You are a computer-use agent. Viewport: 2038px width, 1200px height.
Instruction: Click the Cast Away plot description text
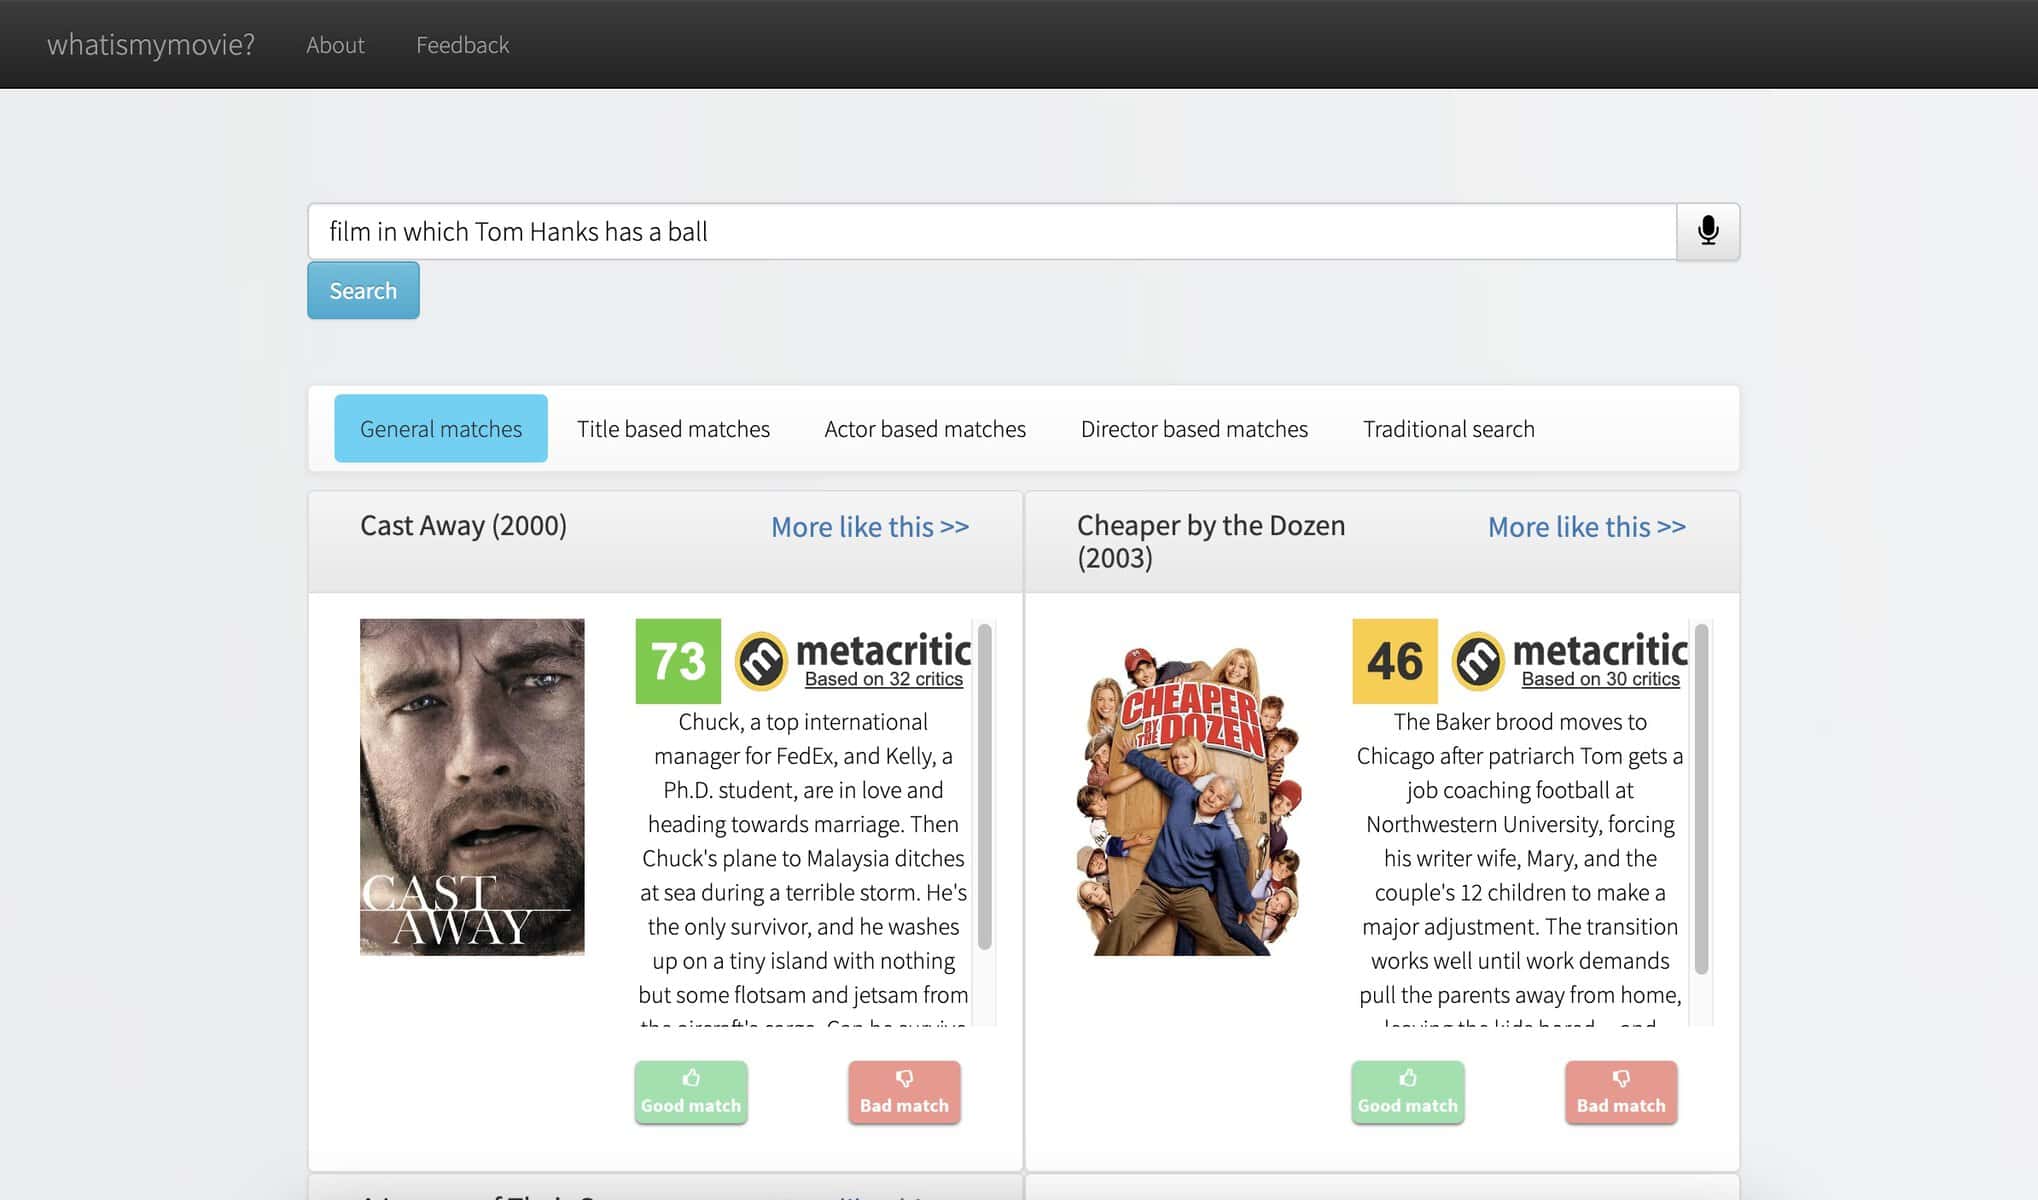[803, 866]
